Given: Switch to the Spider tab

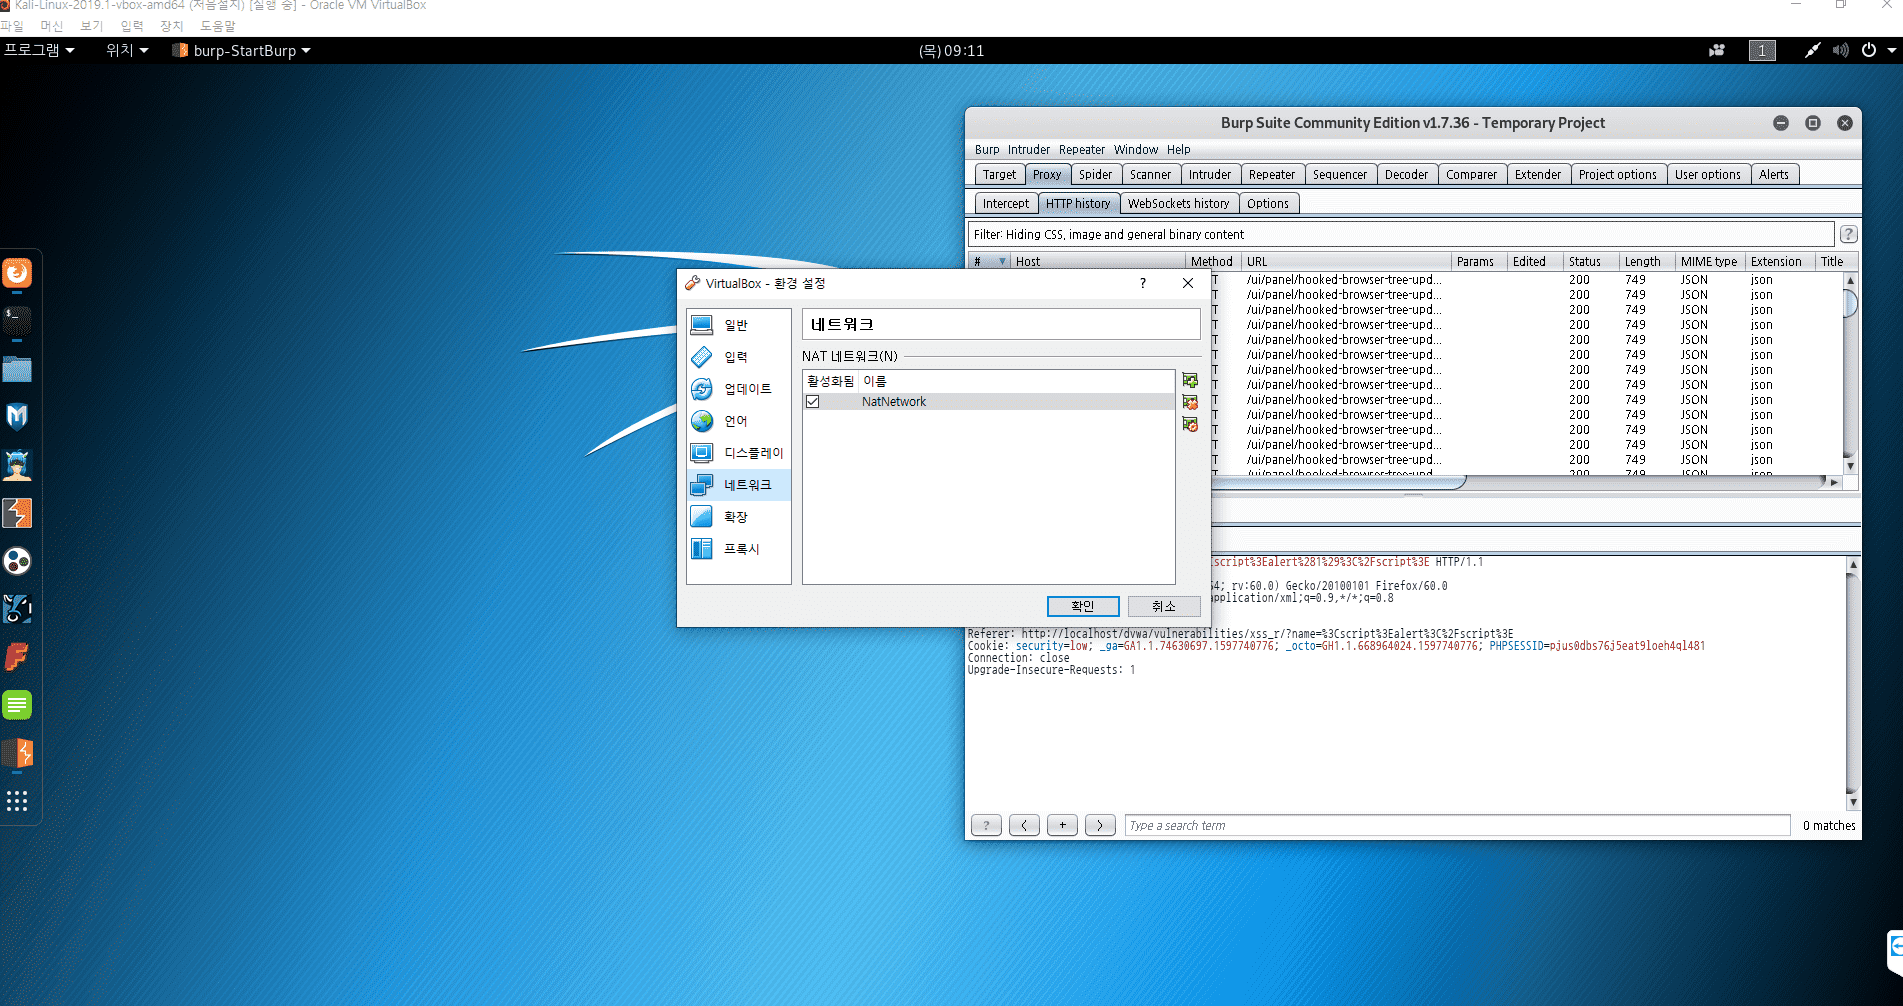Looking at the screenshot, I should (1095, 175).
